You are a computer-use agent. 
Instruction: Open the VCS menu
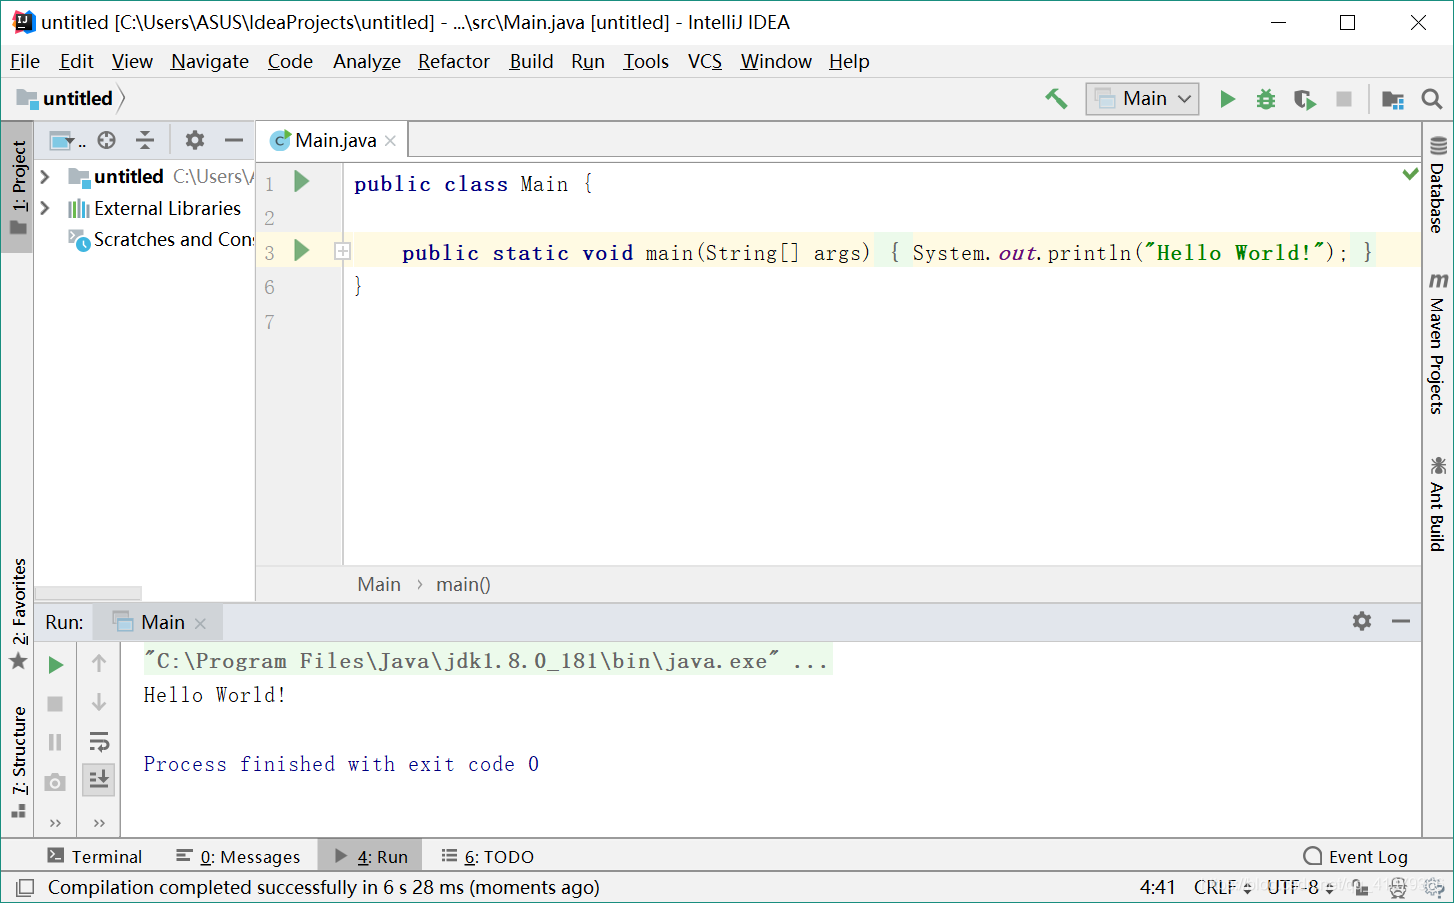pyautogui.click(x=705, y=61)
